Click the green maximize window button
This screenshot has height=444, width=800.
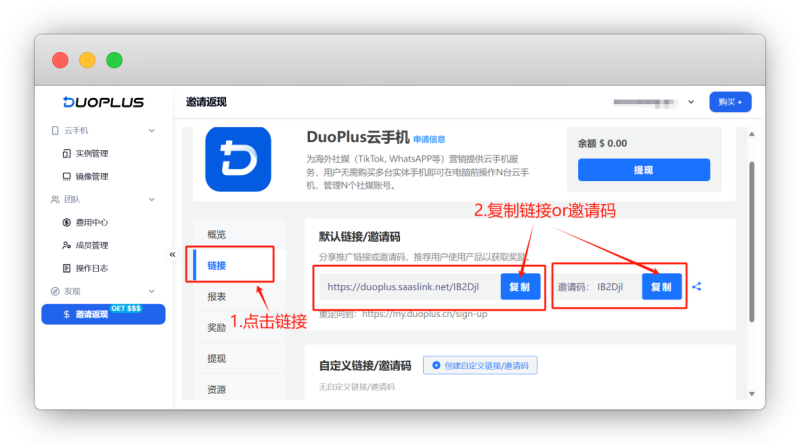(x=114, y=60)
